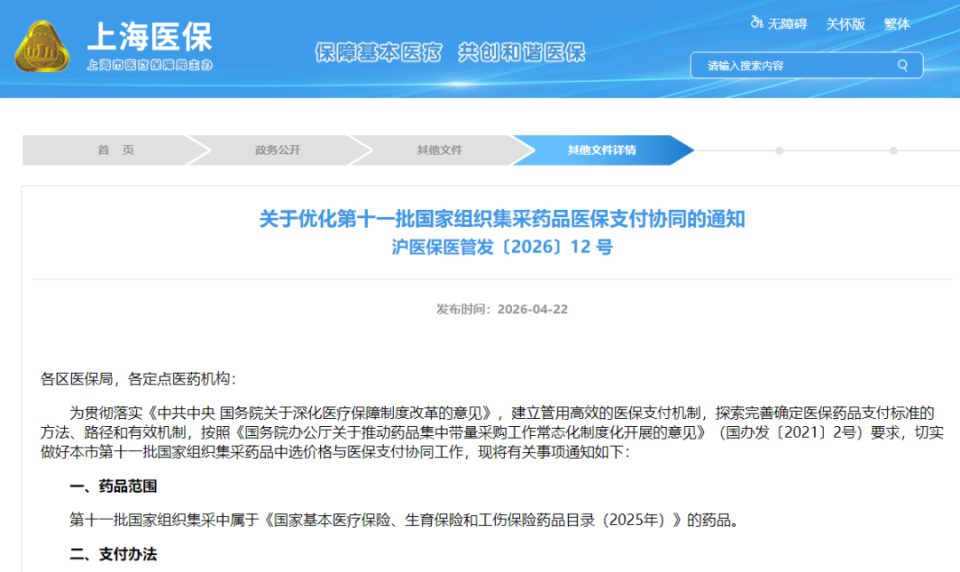Click the magnifier search icon

(902, 66)
